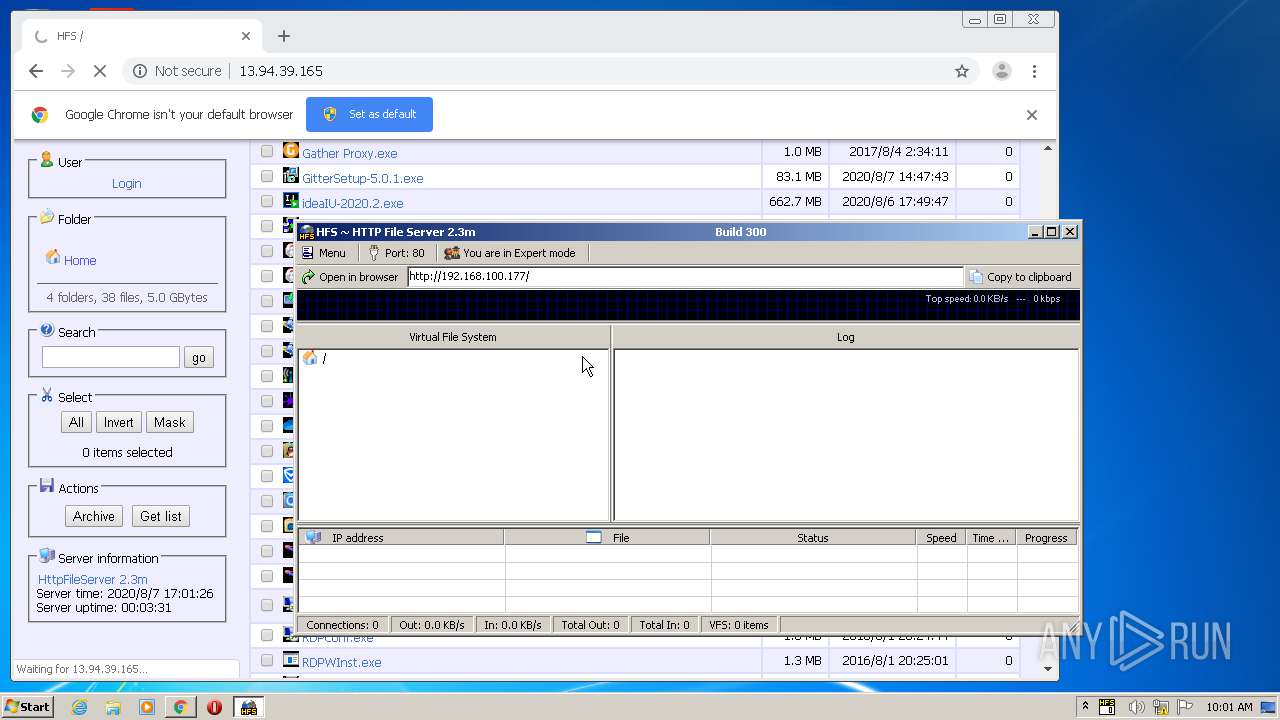Screen dimensions: 1280x720
Task: Click the Get list button
Action: point(161,516)
